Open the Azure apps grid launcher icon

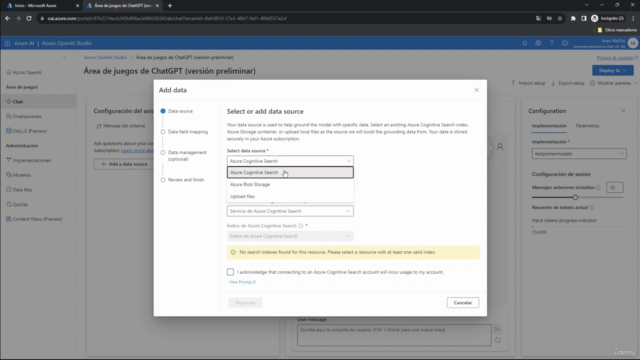pos(7,43)
